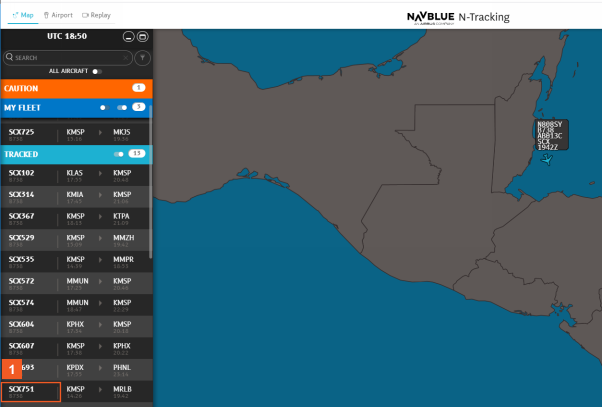The image size is (603, 407).
Task: Click MRLB destination of SCX751
Action: pyautogui.click(x=122, y=389)
